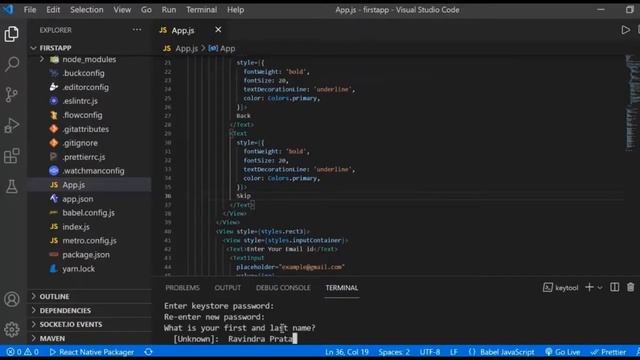Viewport: 640px width, 360px height.
Task: Select the keytool terminal label
Action: [x=560, y=288]
